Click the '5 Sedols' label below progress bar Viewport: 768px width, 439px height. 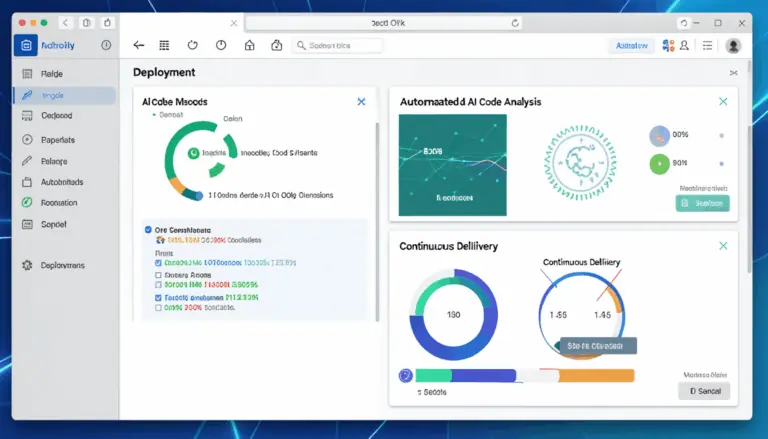tap(432, 392)
